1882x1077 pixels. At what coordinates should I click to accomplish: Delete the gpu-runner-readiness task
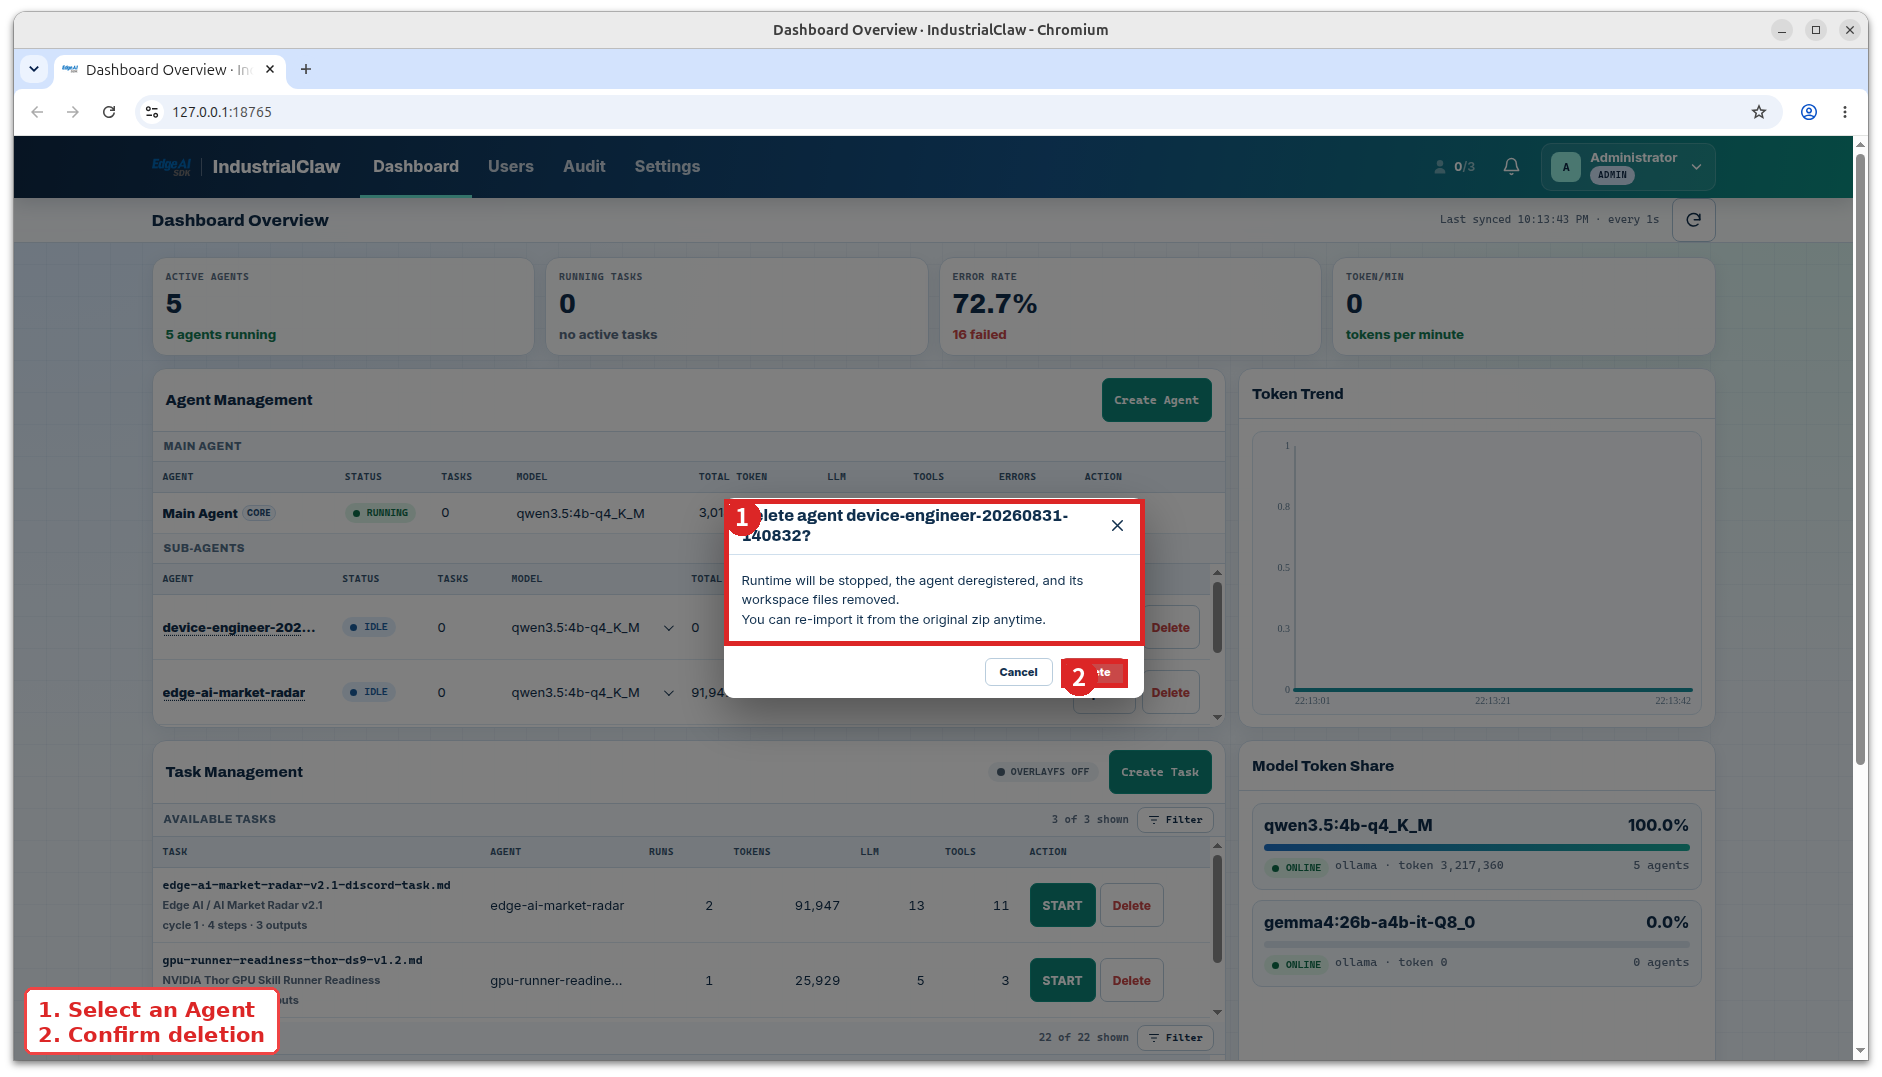click(x=1131, y=981)
